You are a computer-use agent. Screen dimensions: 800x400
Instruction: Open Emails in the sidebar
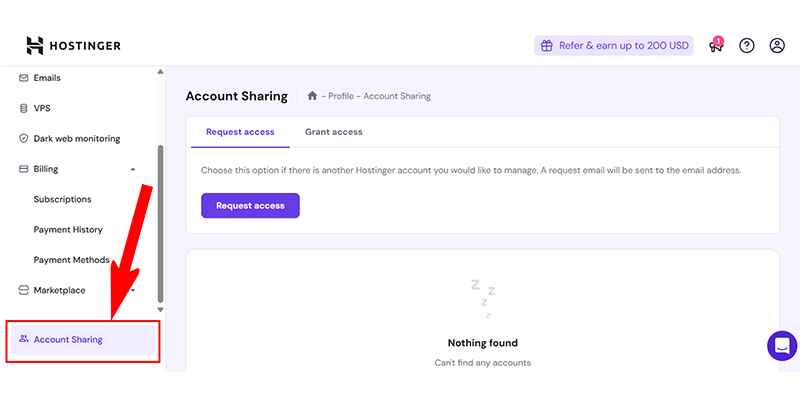47,78
